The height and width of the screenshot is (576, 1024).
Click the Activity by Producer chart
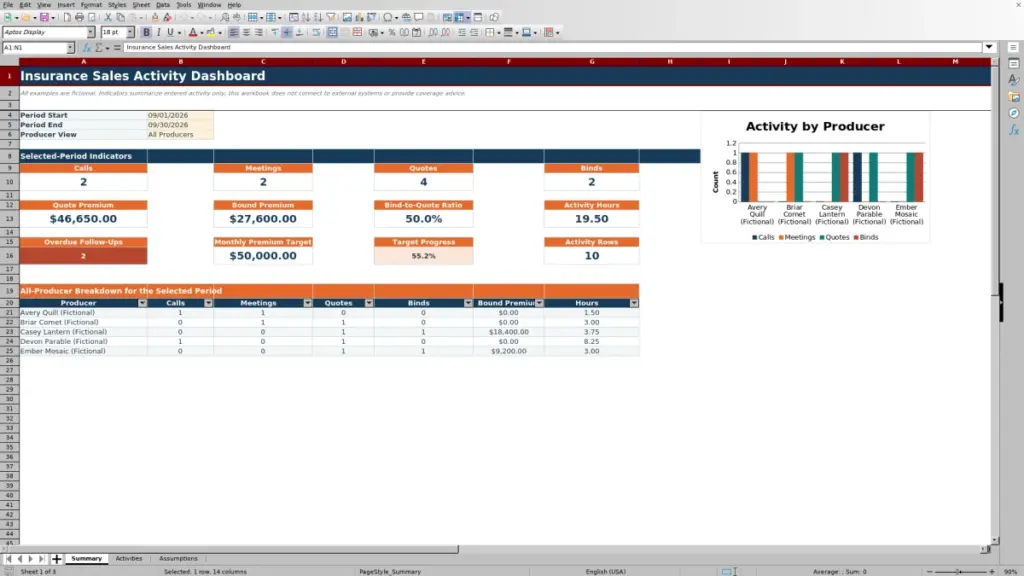[815, 178]
